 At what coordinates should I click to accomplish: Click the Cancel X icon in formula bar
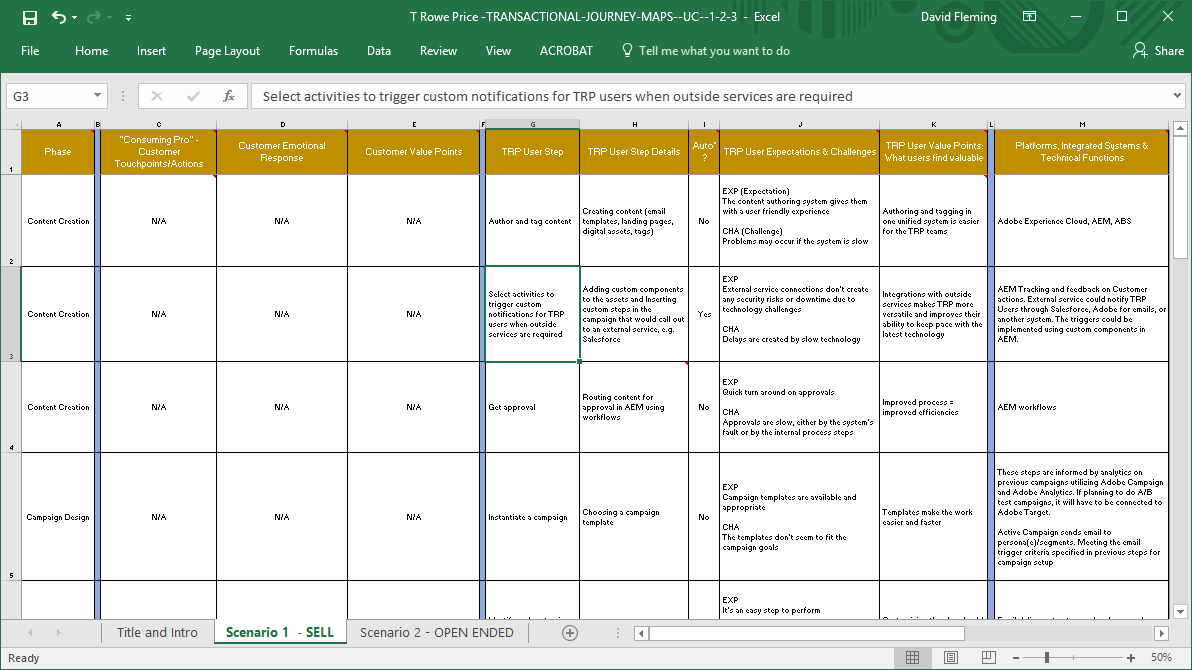tap(157, 96)
